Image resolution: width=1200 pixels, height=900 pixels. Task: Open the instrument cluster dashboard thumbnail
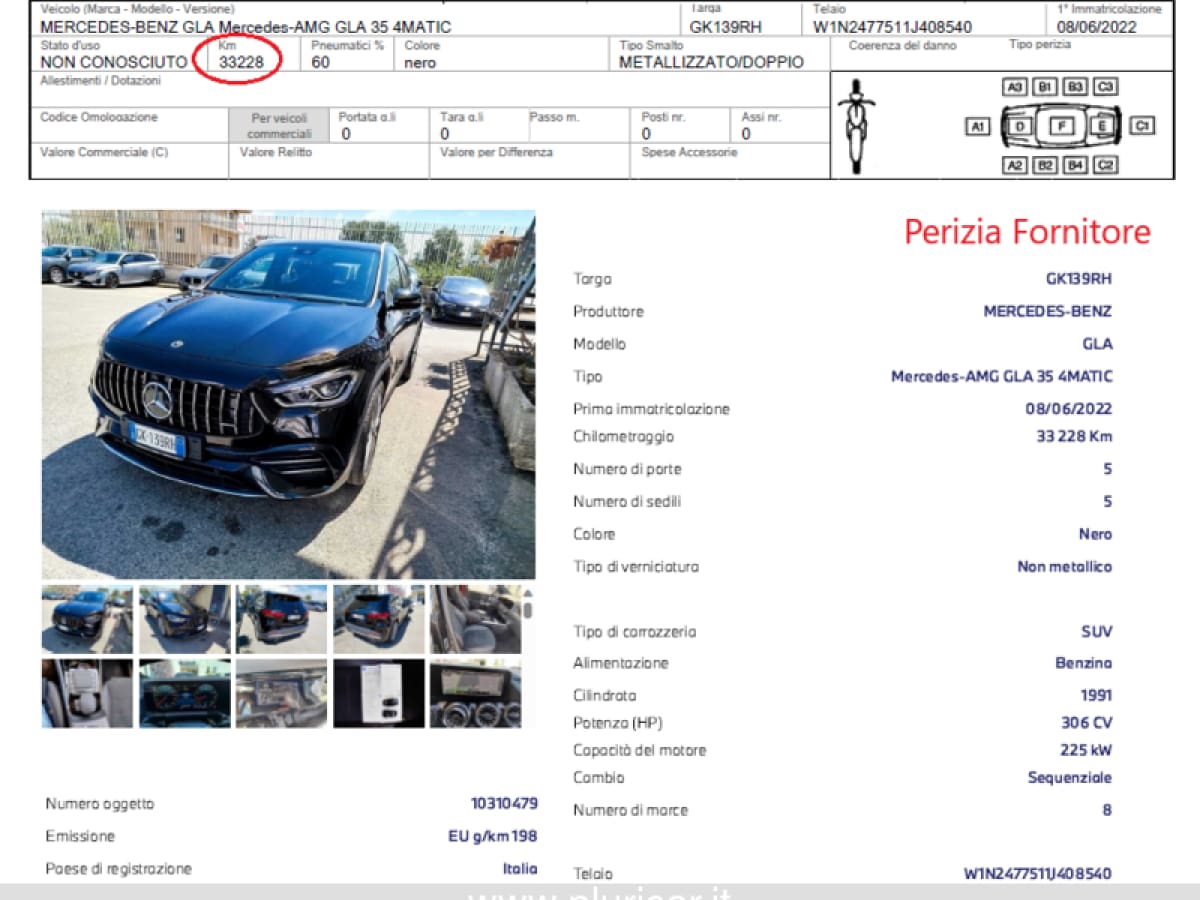184,693
